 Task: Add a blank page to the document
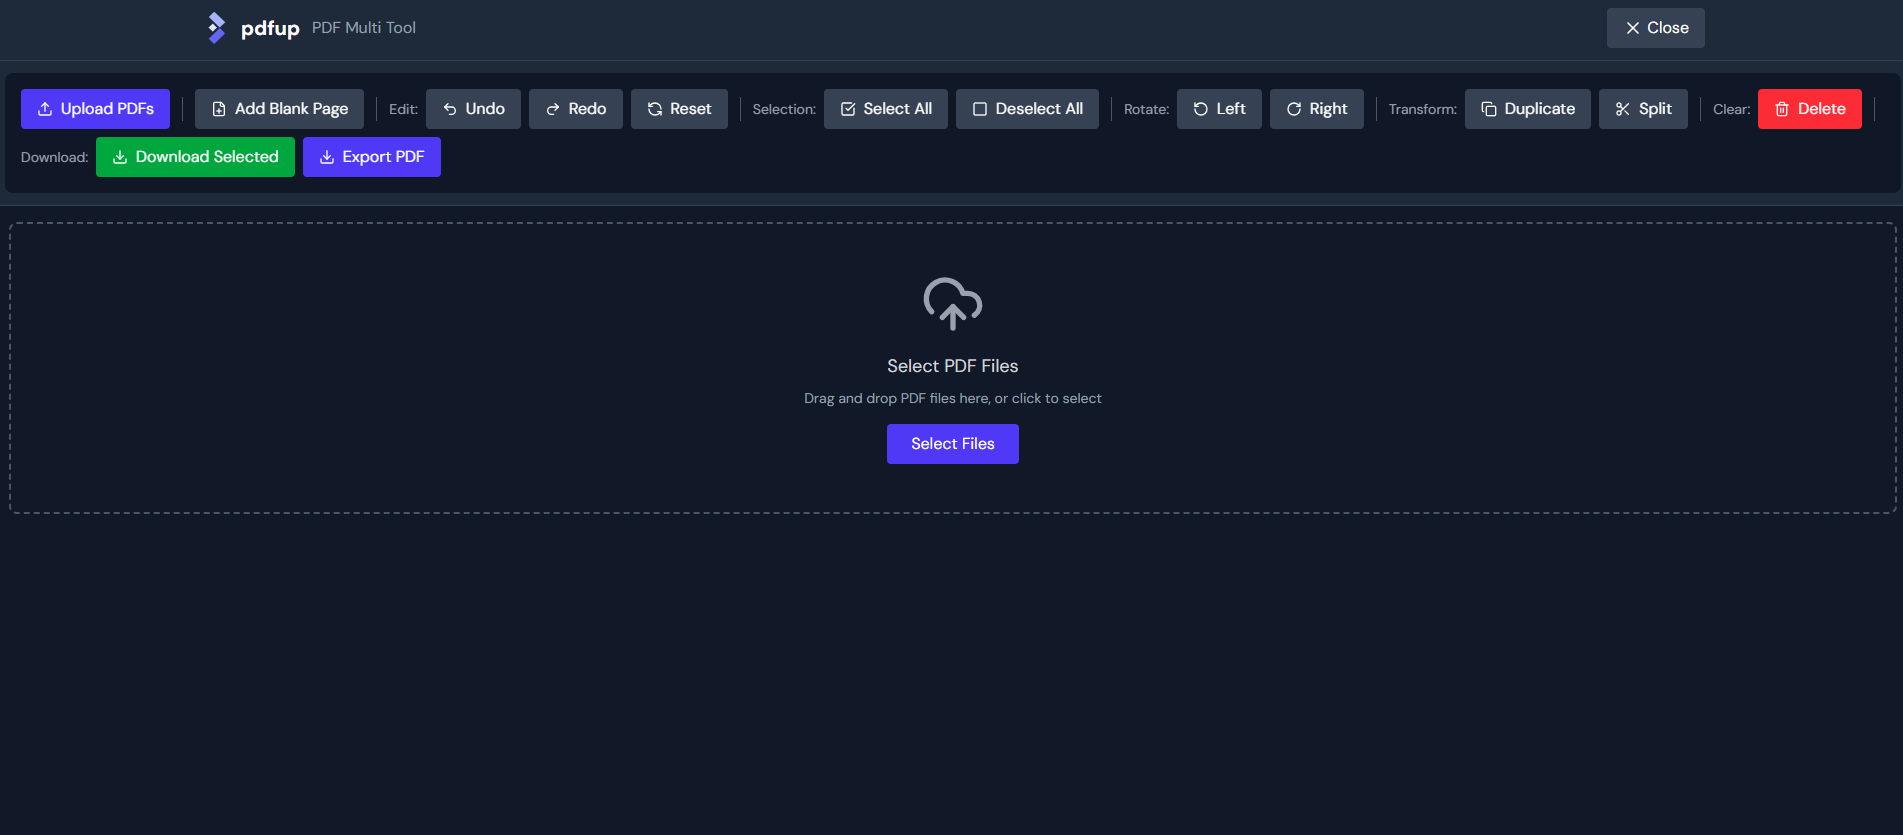click(279, 109)
